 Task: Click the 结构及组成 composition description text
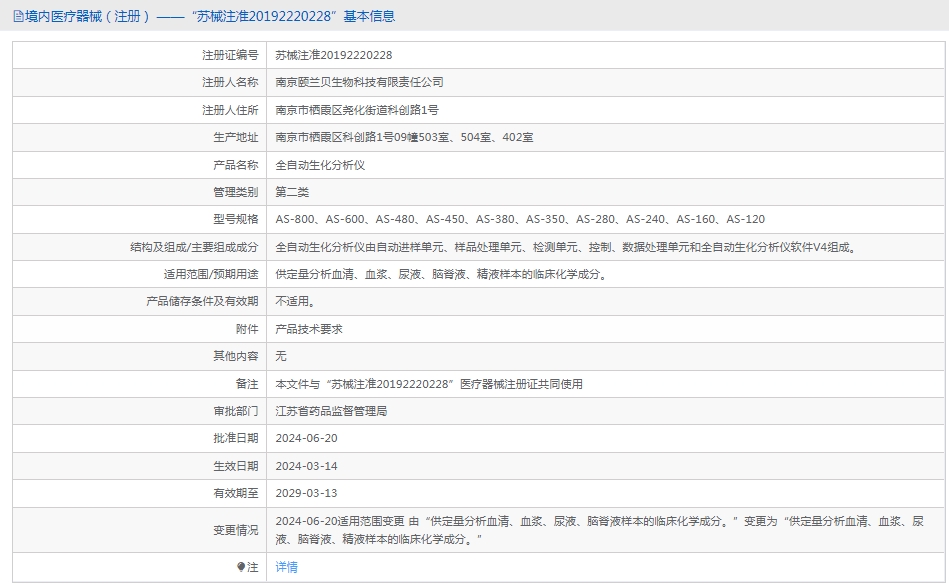point(566,247)
